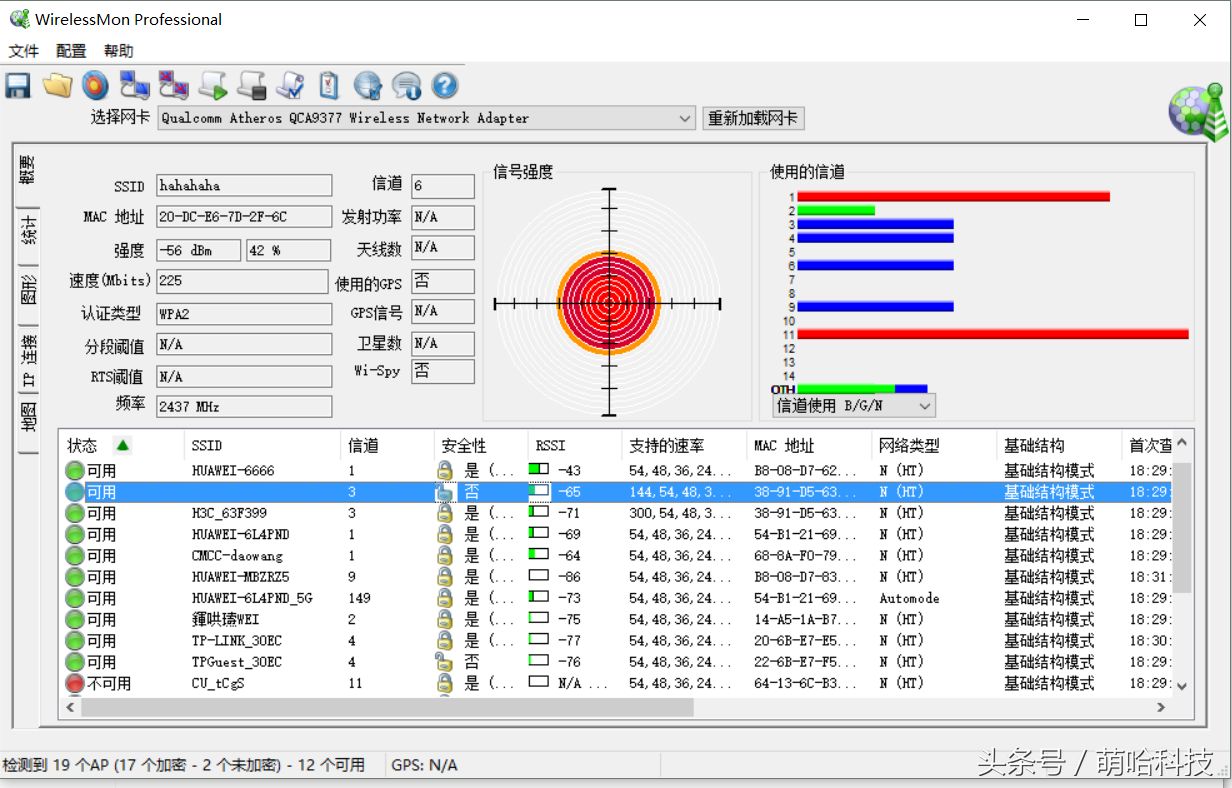Open the 信道使用 B/G/N dropdown
This screenshot has width=1232, height=788.
[x=854, y=406]
